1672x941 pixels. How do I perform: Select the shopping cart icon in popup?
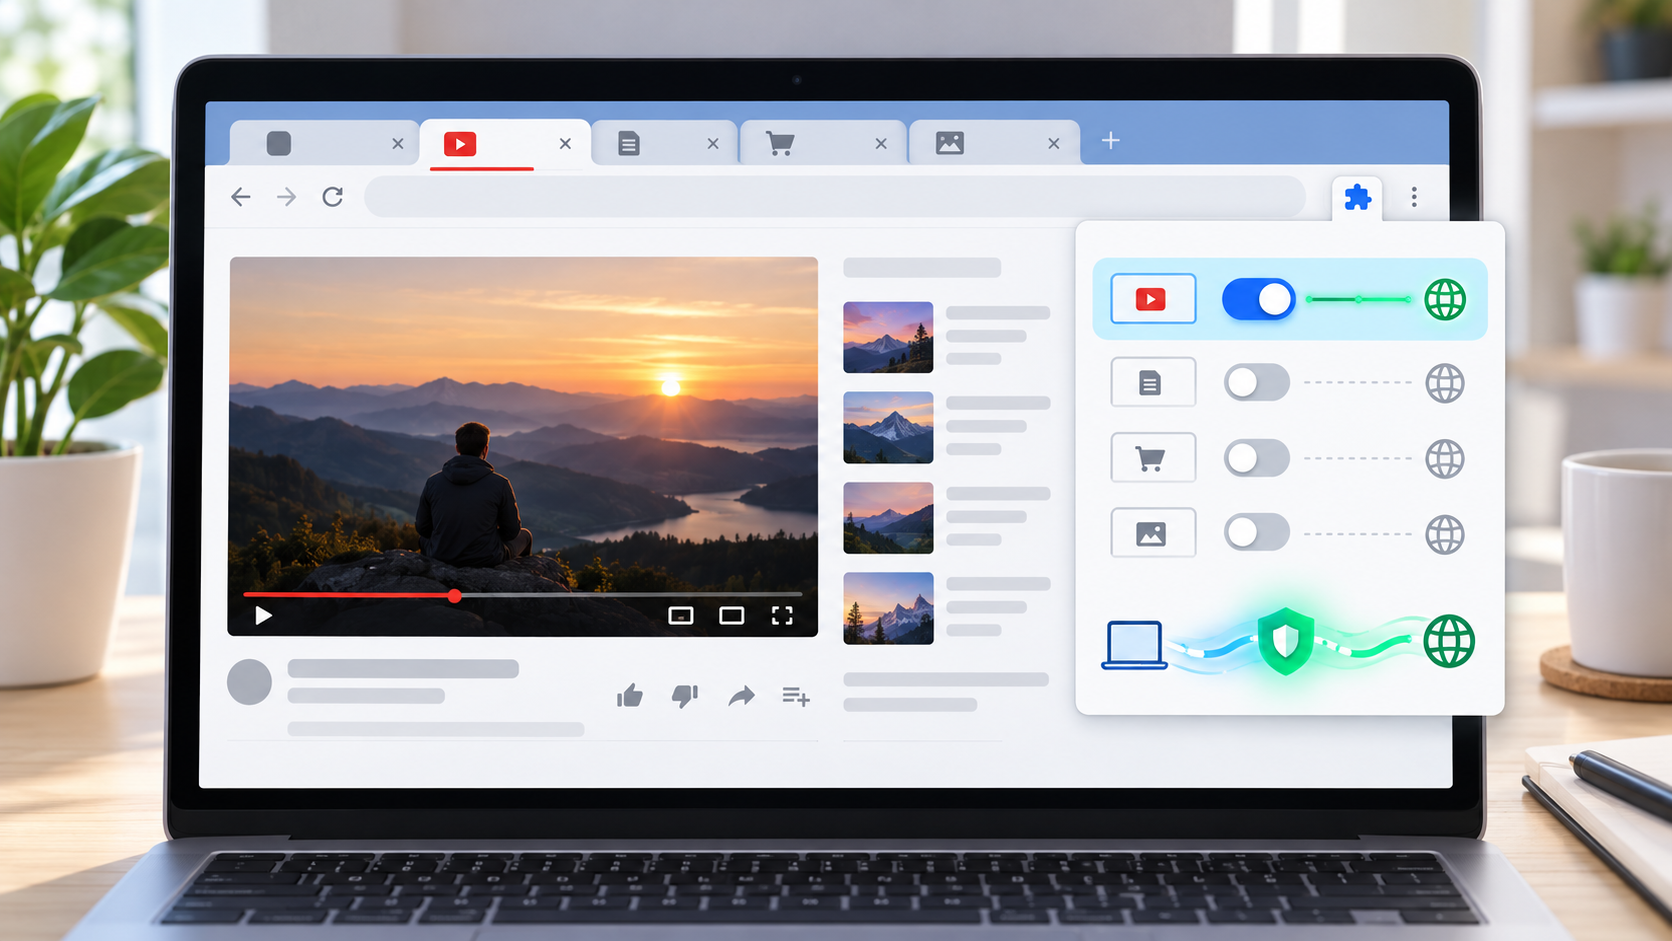[x=1153, y=458]
